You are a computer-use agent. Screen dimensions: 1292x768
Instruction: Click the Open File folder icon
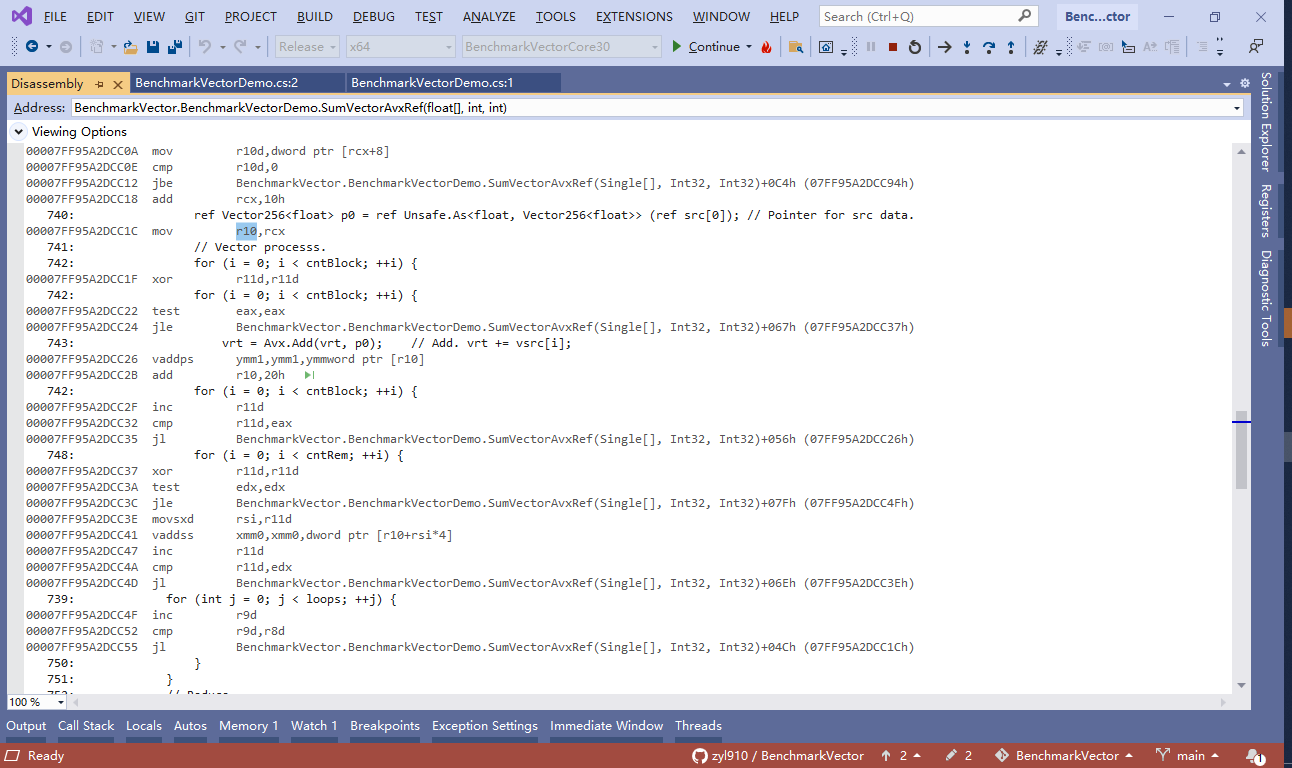click(x=130, y=47)
